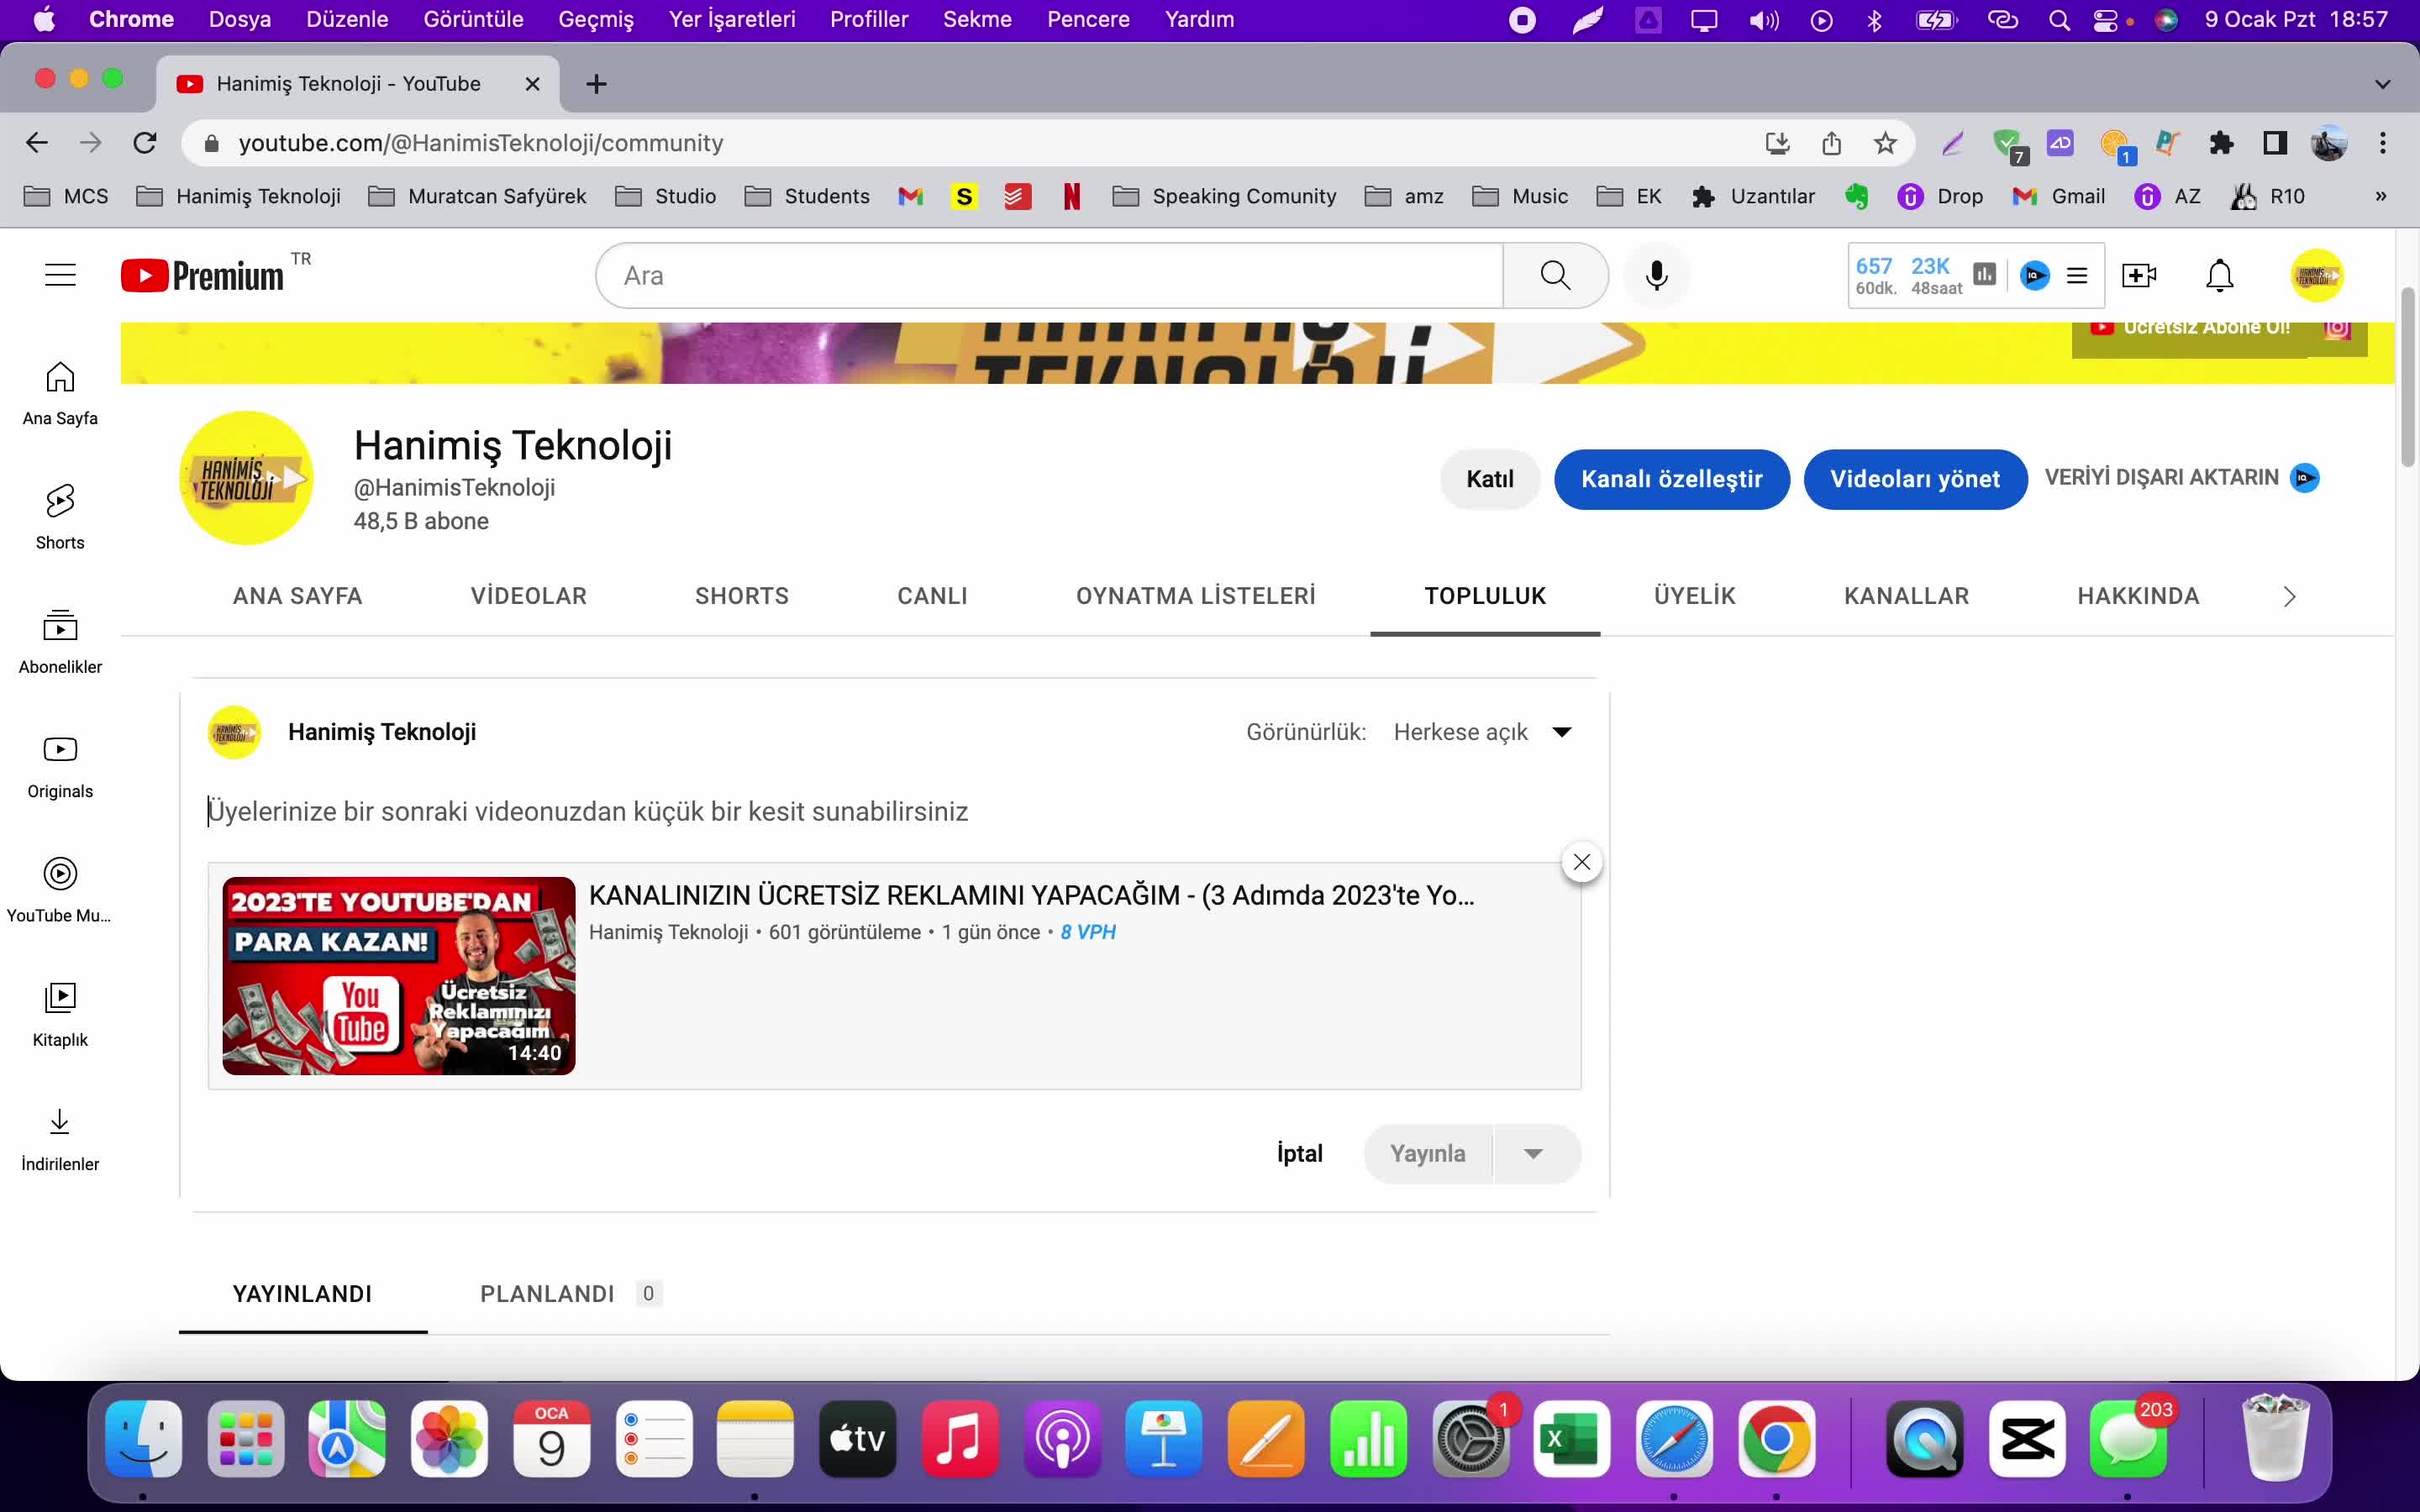Go back with browser back arrow

(37, 143)
